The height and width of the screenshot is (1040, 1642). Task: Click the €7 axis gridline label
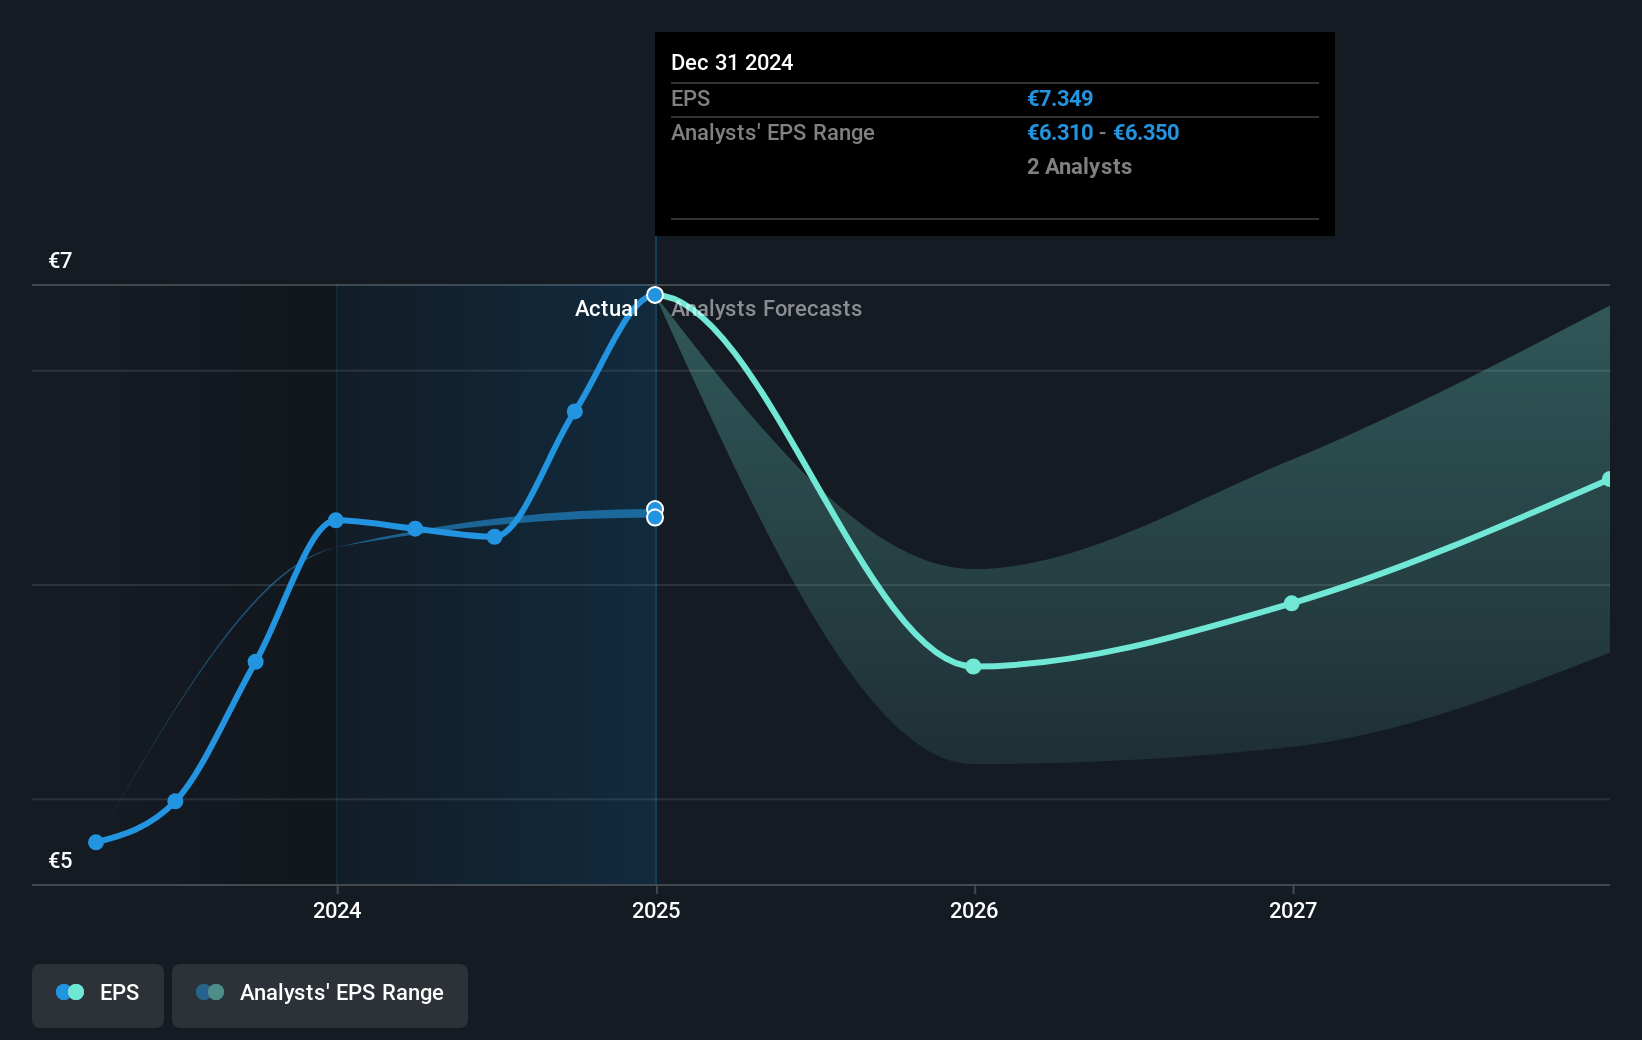click(x=59, y=260)
